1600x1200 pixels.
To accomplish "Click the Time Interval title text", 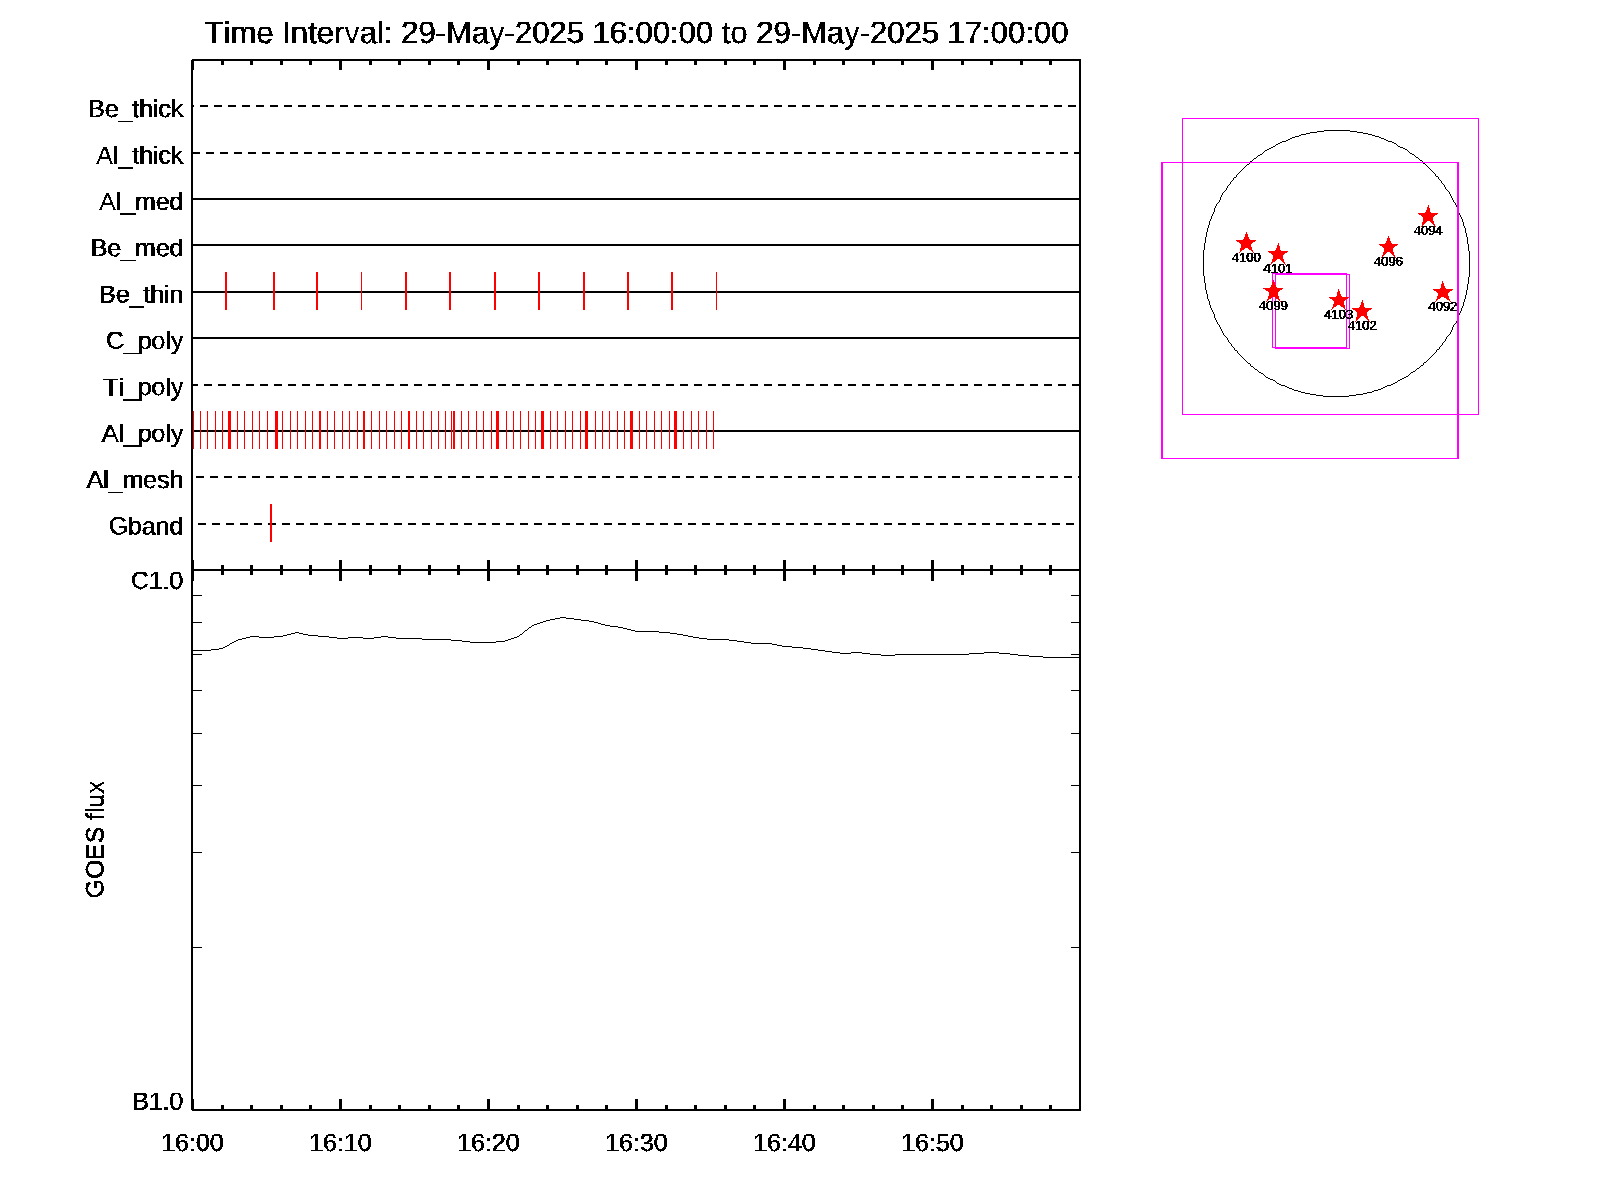I will (x=636, y=33).
